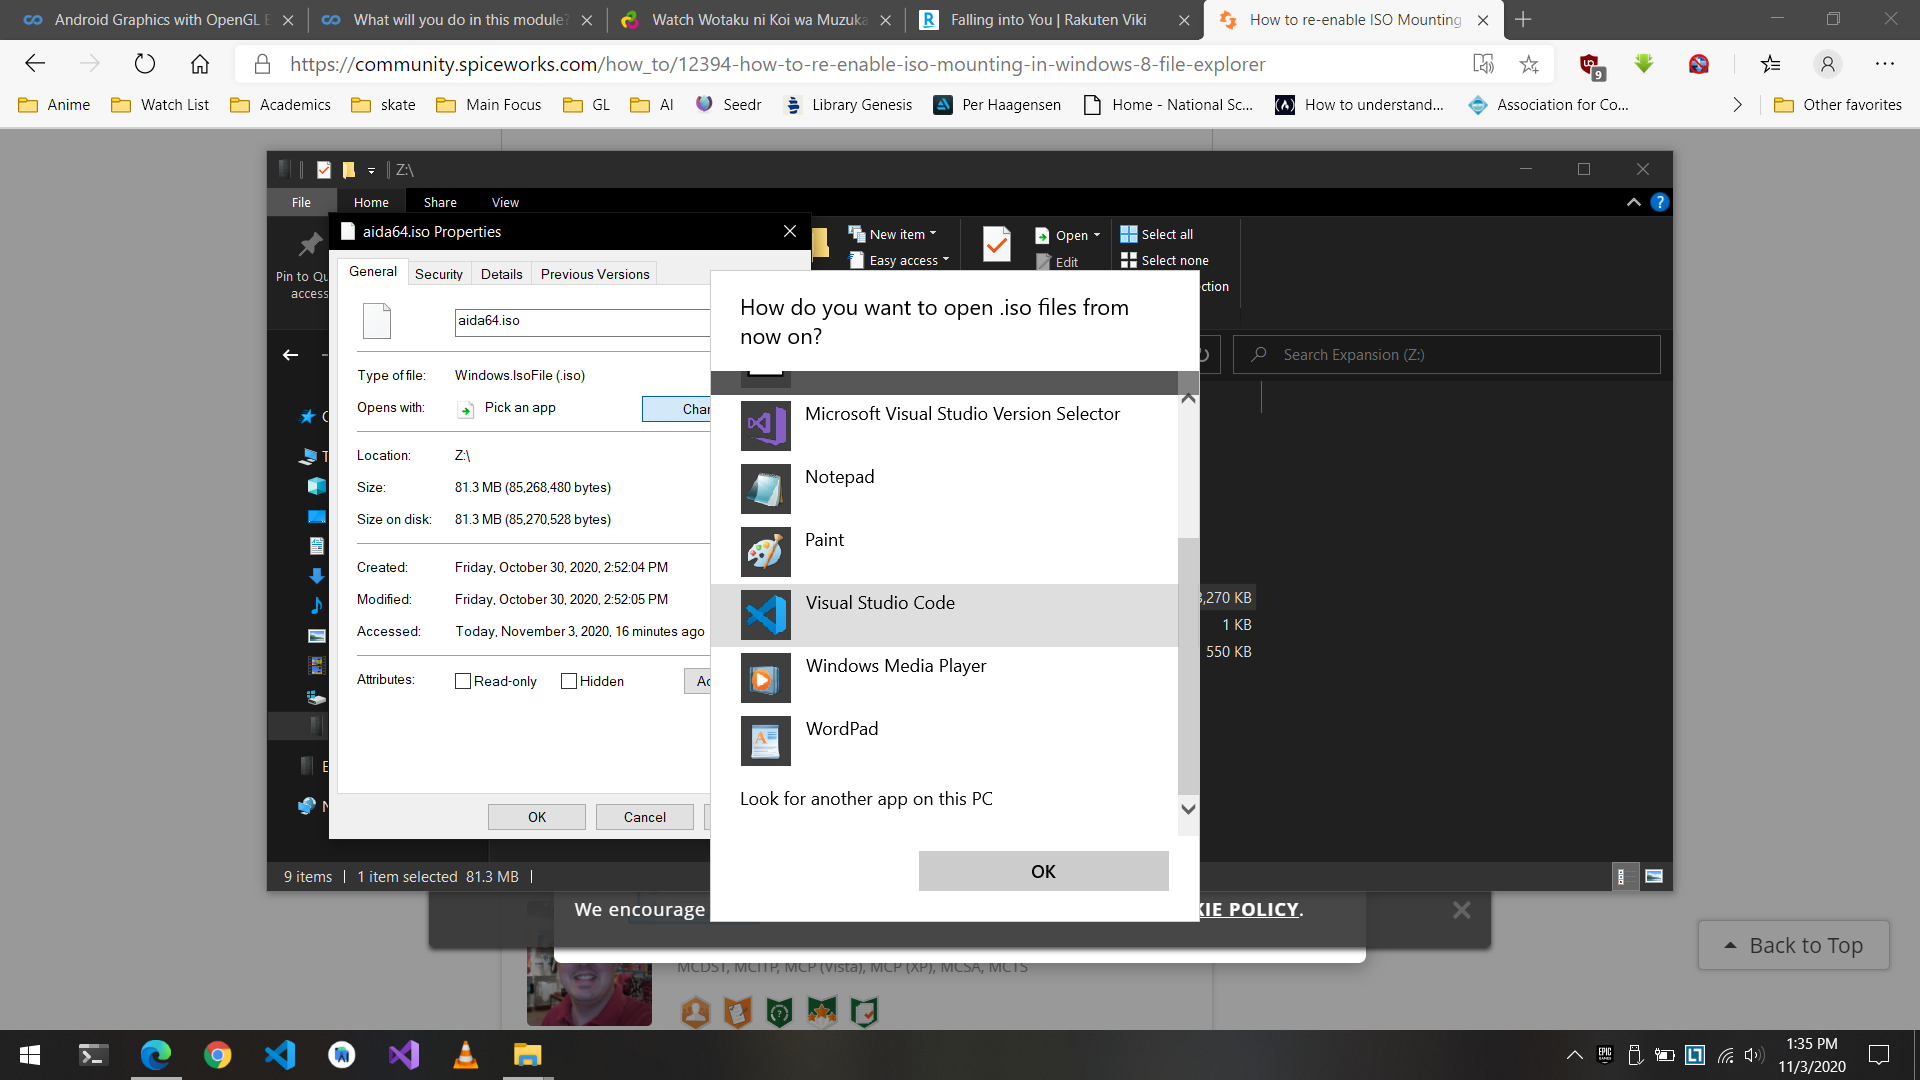Click the Pin to Quick access icon

click(311, 244)
